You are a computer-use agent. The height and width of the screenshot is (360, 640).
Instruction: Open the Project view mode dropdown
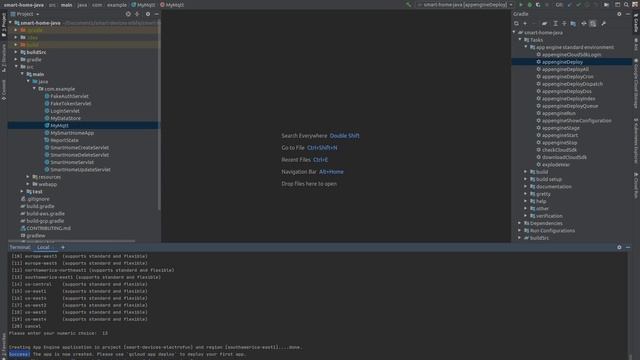(25, 14)
